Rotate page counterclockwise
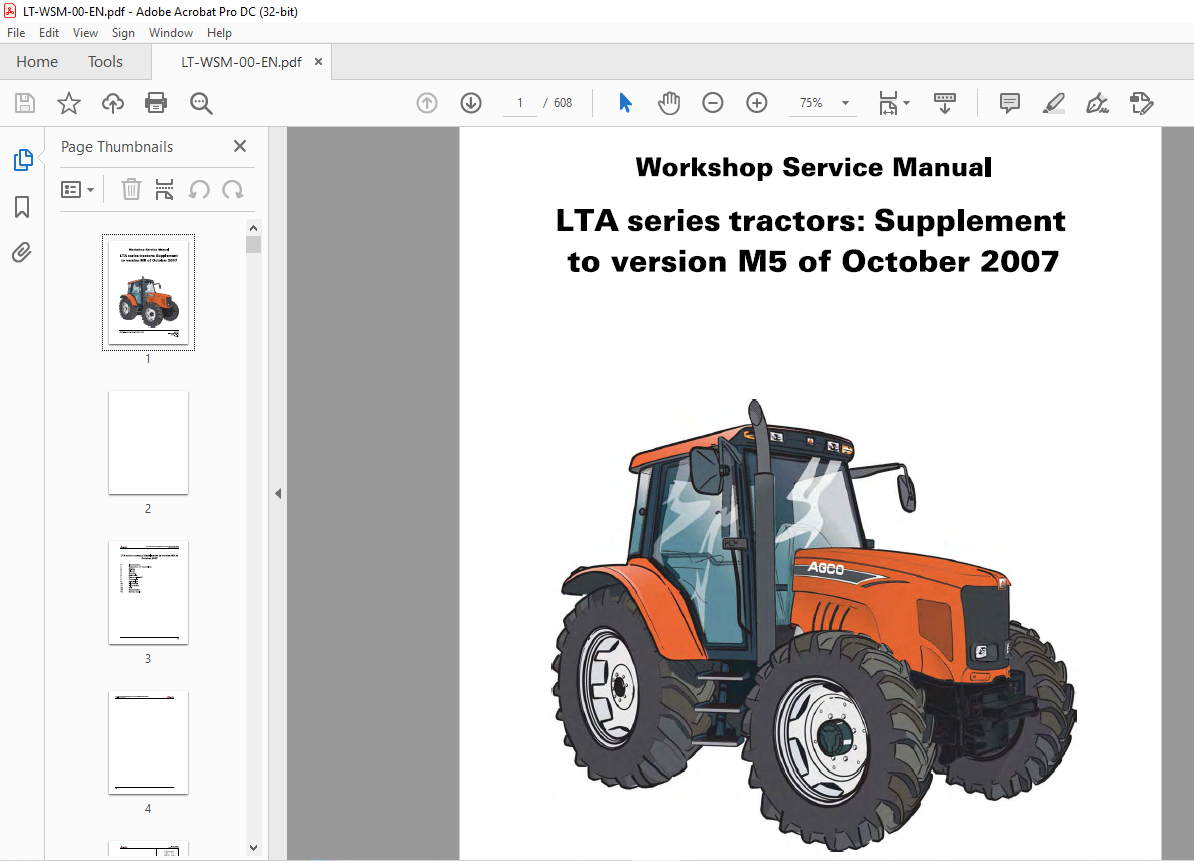 click(200, 189)
